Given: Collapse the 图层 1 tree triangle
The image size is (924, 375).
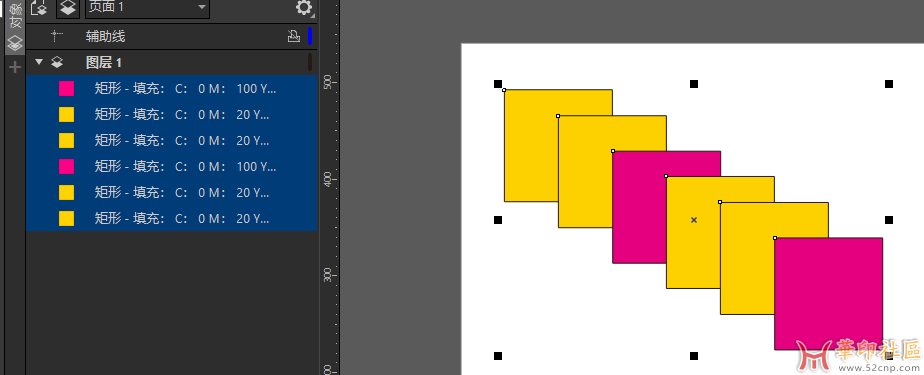Looking at the screenshot, I should (x=39, y=62).
